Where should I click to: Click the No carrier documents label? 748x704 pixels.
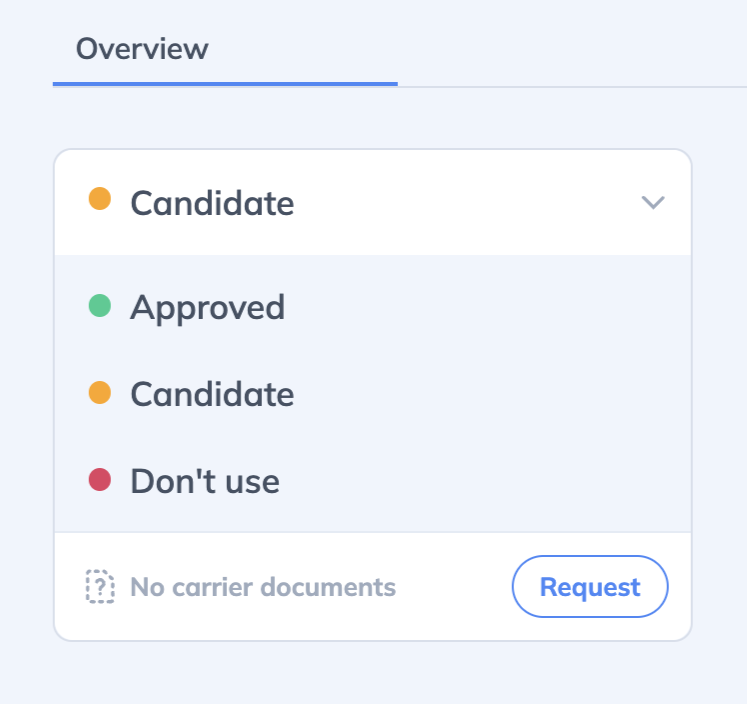tap(263, 587)
